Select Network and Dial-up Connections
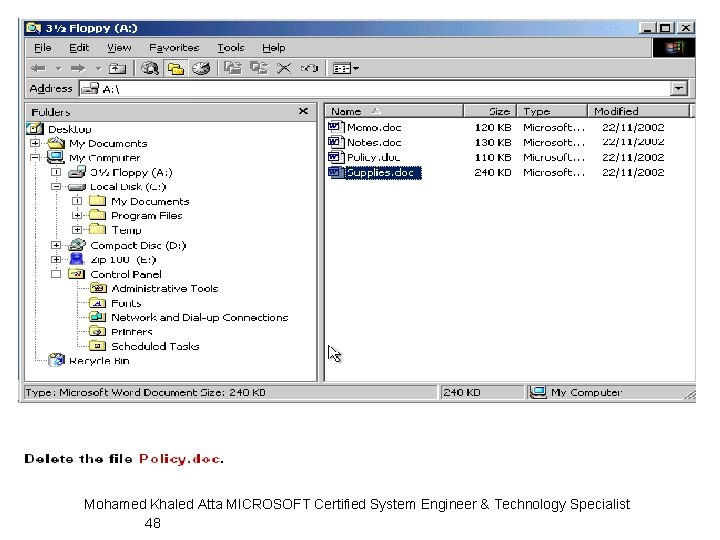The height and width of the screenshot is (540, 720). click(x=200, y=317)
